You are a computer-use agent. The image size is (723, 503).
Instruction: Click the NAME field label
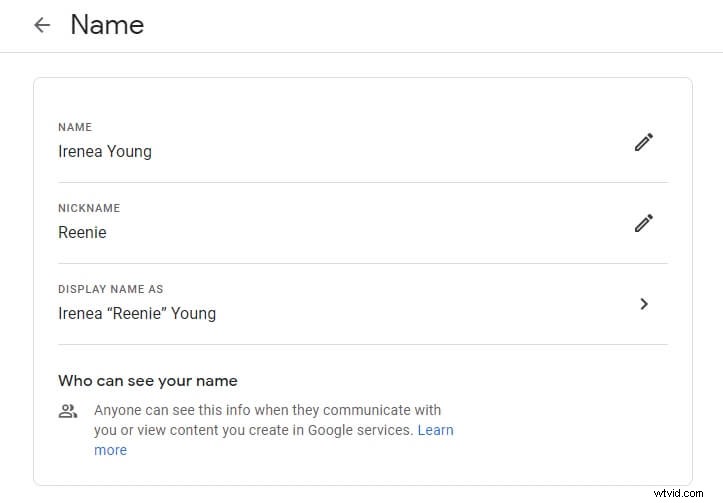75,127
